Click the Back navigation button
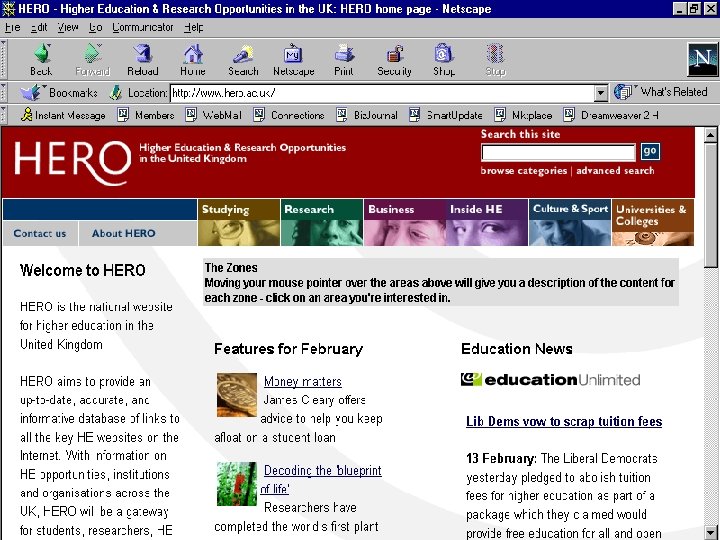Screen dimensions: 720x540 [41, 59]
